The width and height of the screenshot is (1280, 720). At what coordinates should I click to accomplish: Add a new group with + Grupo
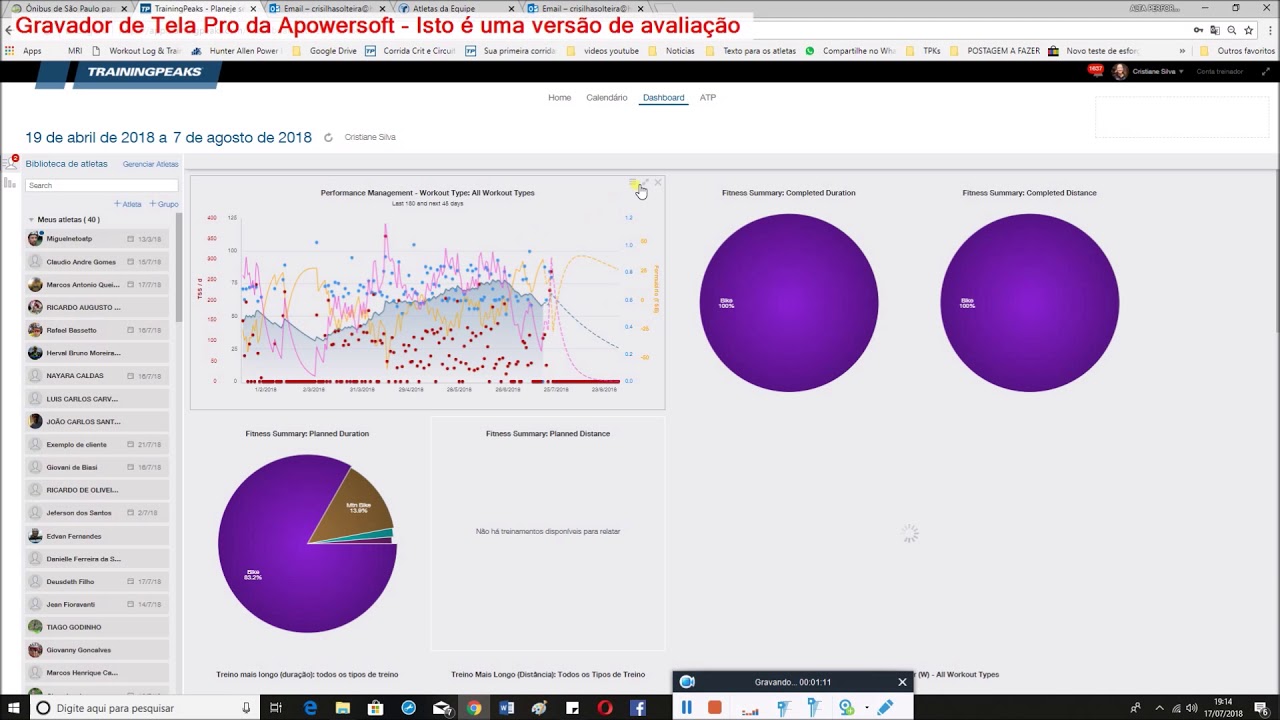(164, 204)
